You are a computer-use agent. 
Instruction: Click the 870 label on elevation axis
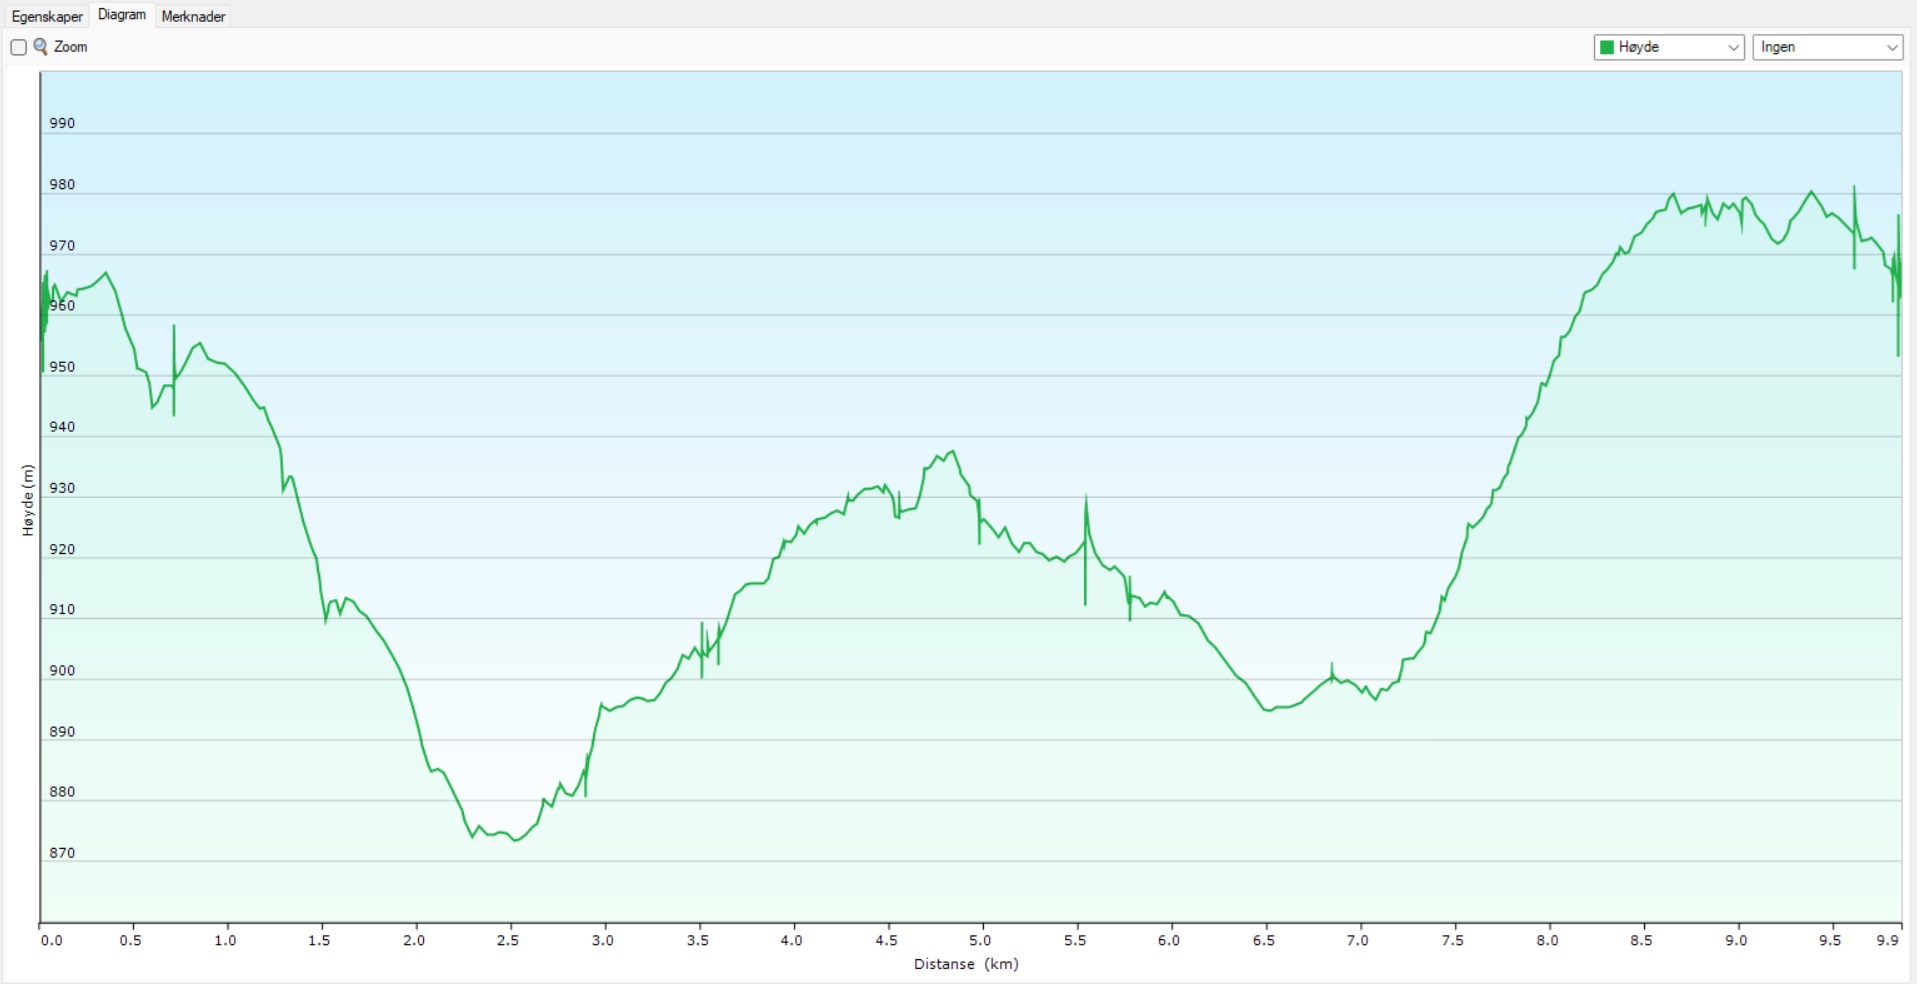62,853
